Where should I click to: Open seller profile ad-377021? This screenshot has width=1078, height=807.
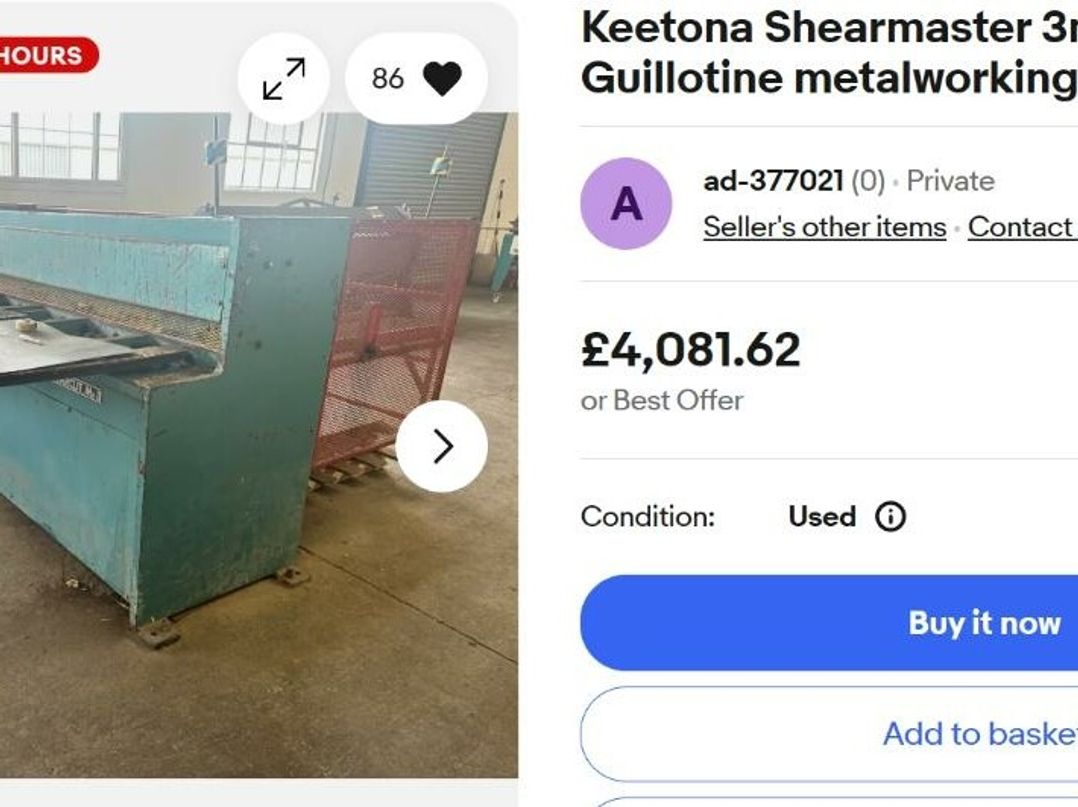tap(773, 182)
